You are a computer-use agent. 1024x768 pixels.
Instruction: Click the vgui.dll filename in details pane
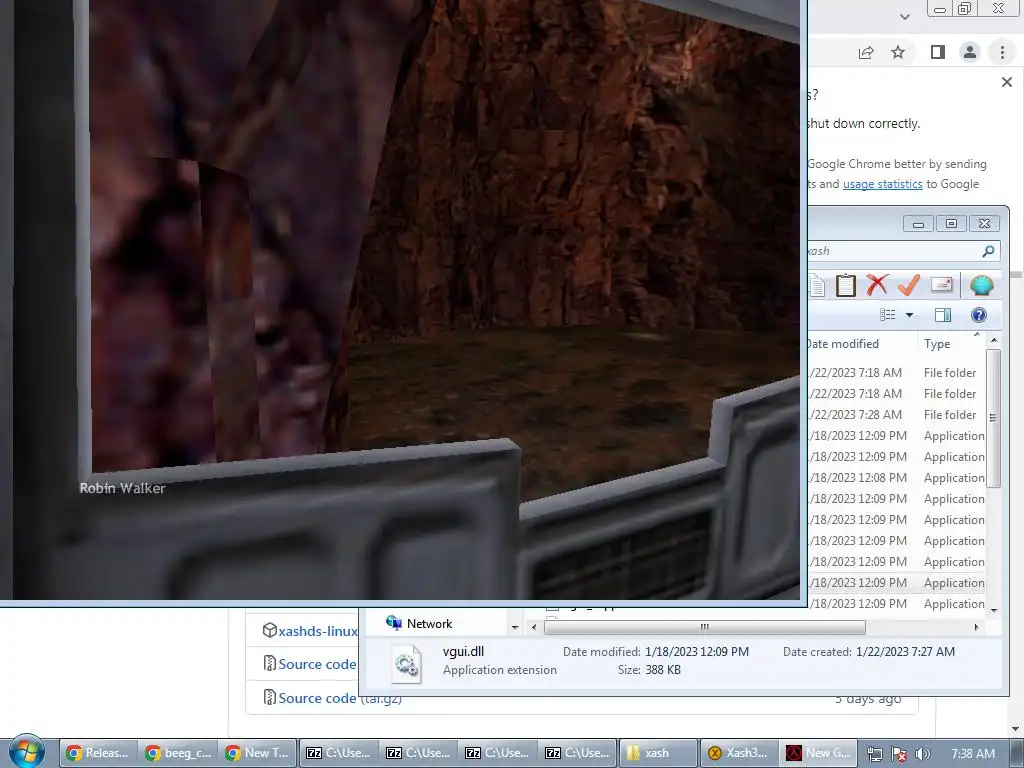pos(463,652)
